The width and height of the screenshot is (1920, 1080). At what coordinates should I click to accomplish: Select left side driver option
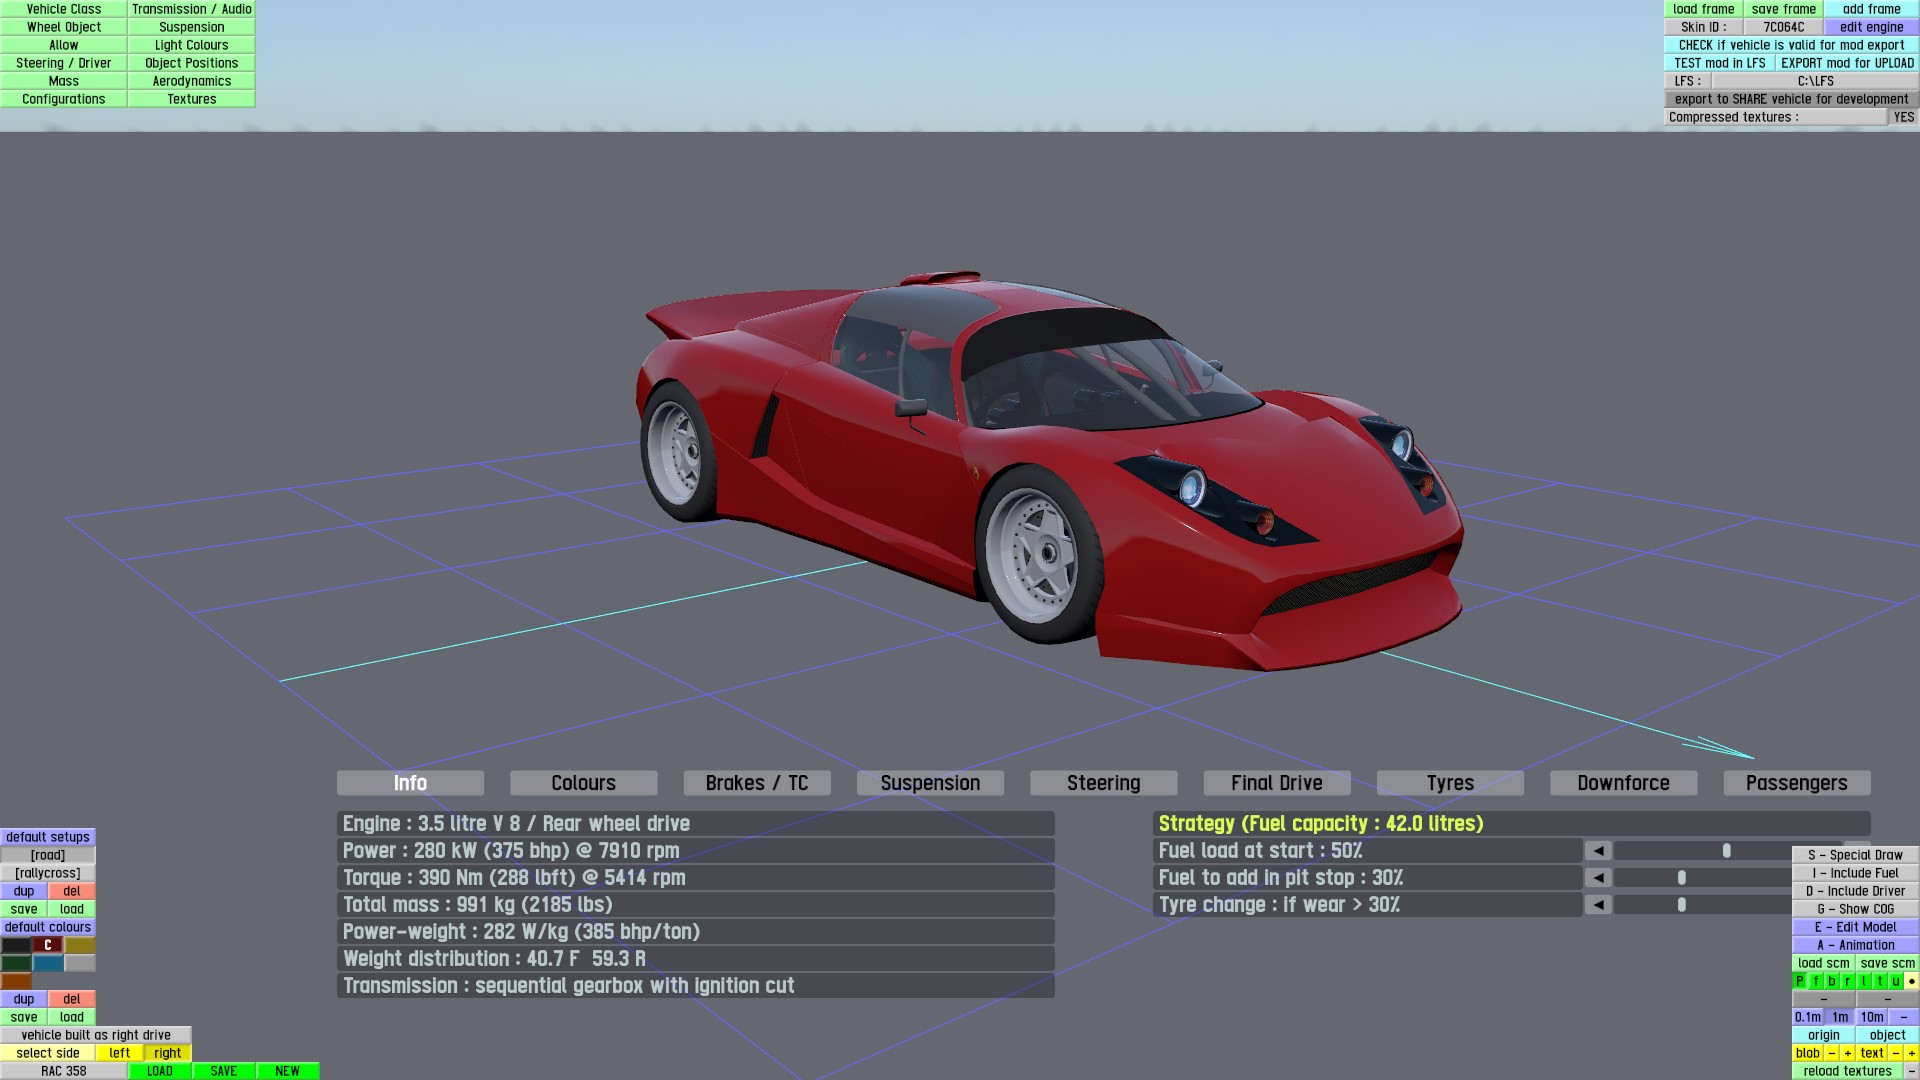pyautogui.click(x=120, y=1053)
